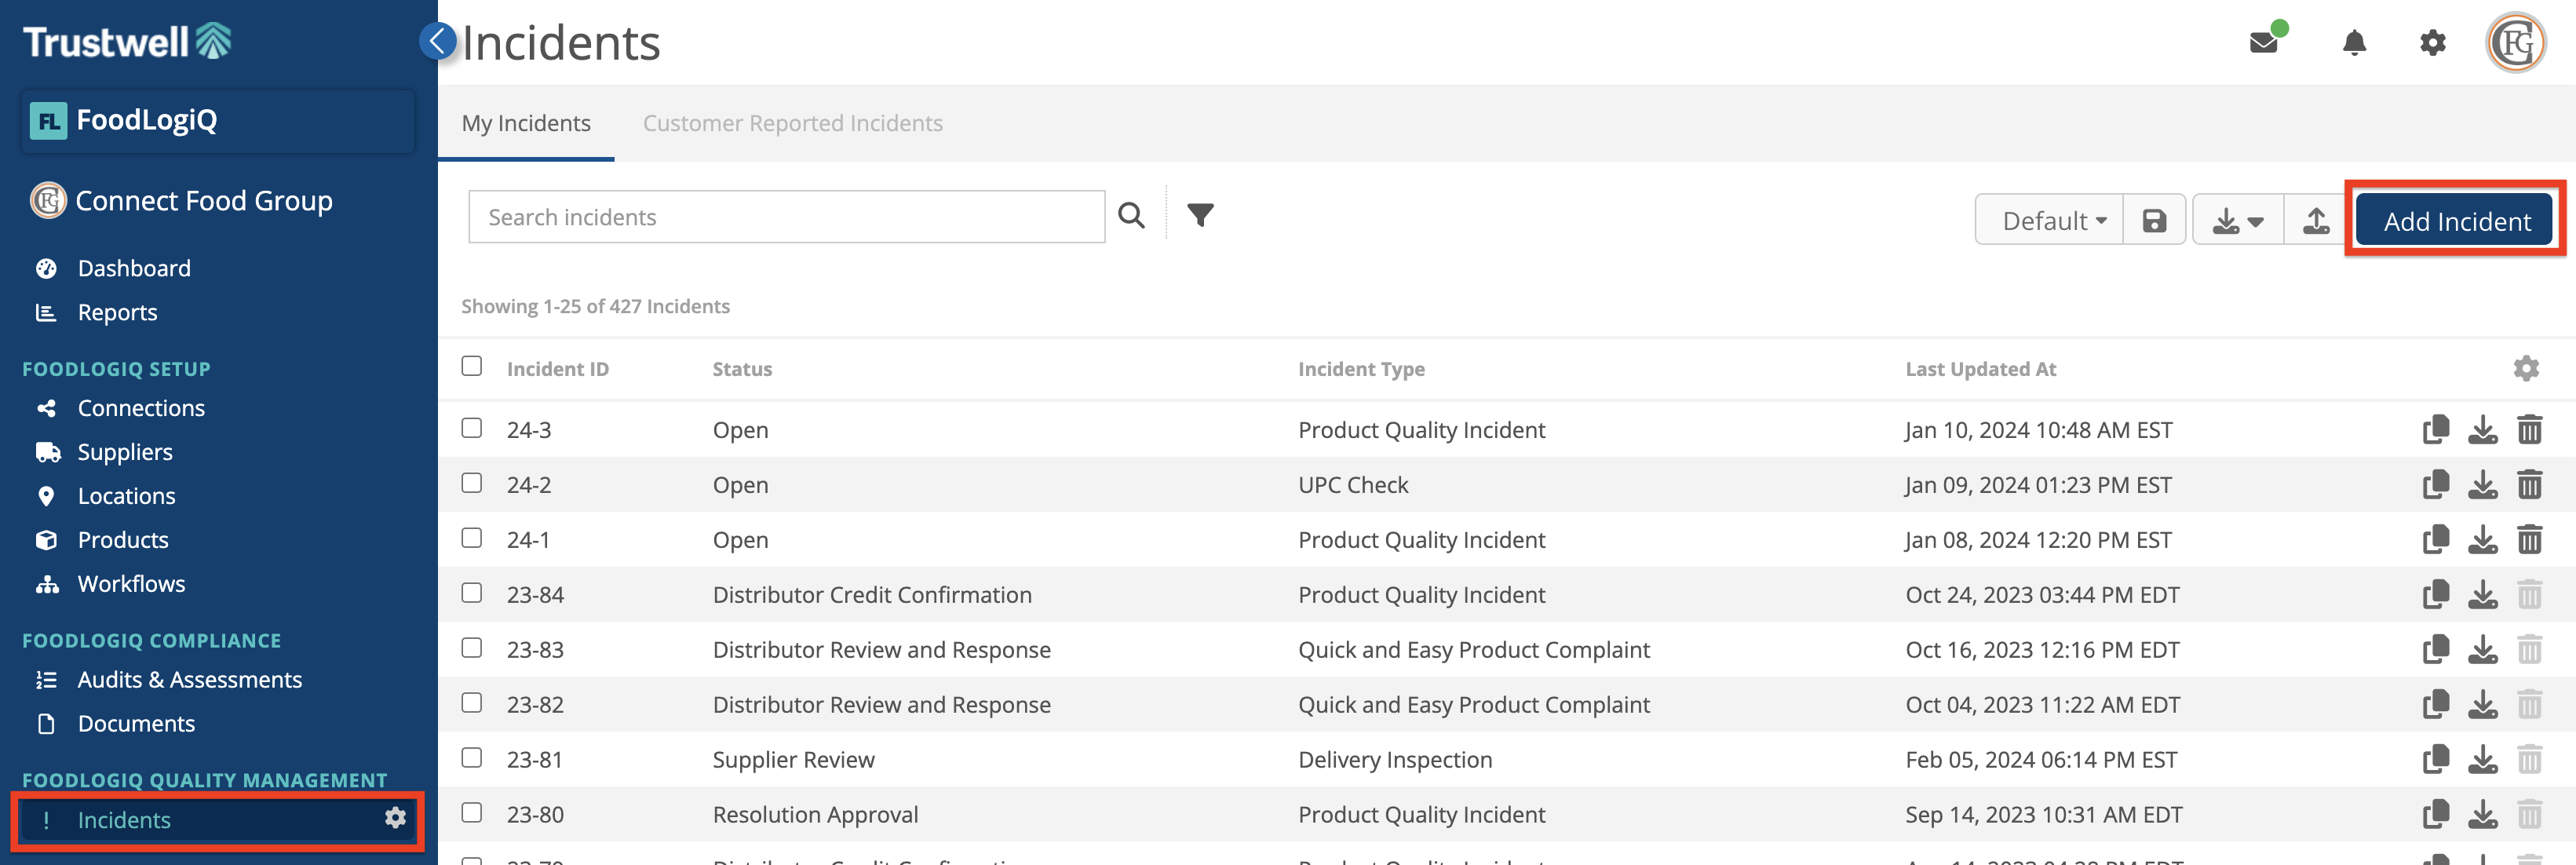Click Delivery Inspection incident type

click(1394, 759)
